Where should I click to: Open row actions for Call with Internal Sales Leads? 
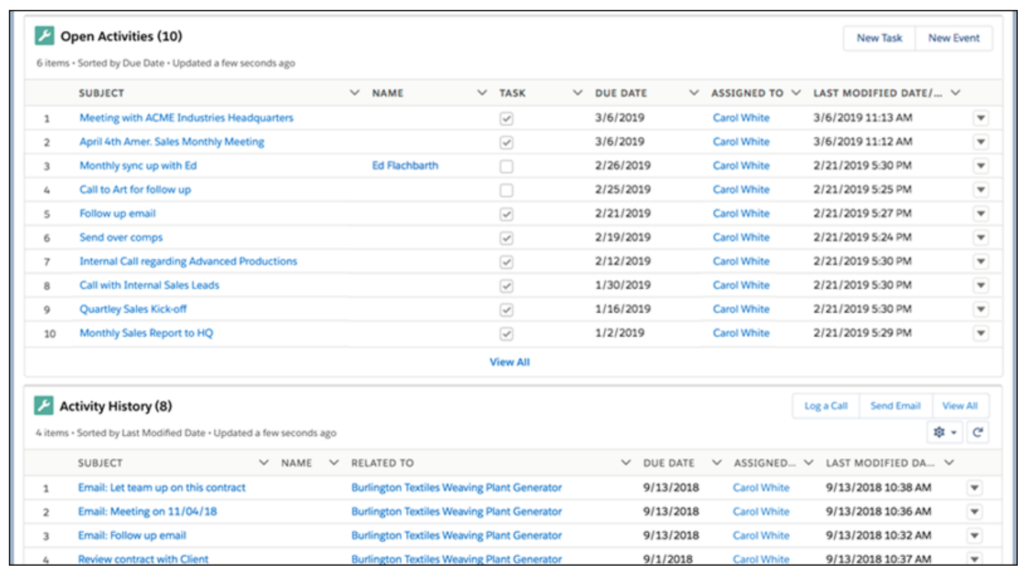[981, 286]
